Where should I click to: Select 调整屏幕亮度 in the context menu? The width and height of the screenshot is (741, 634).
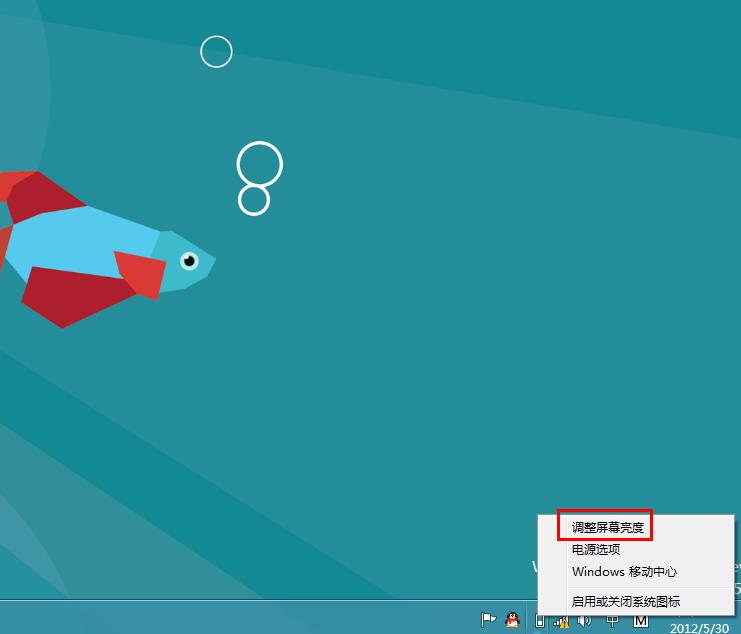(608, 526)
